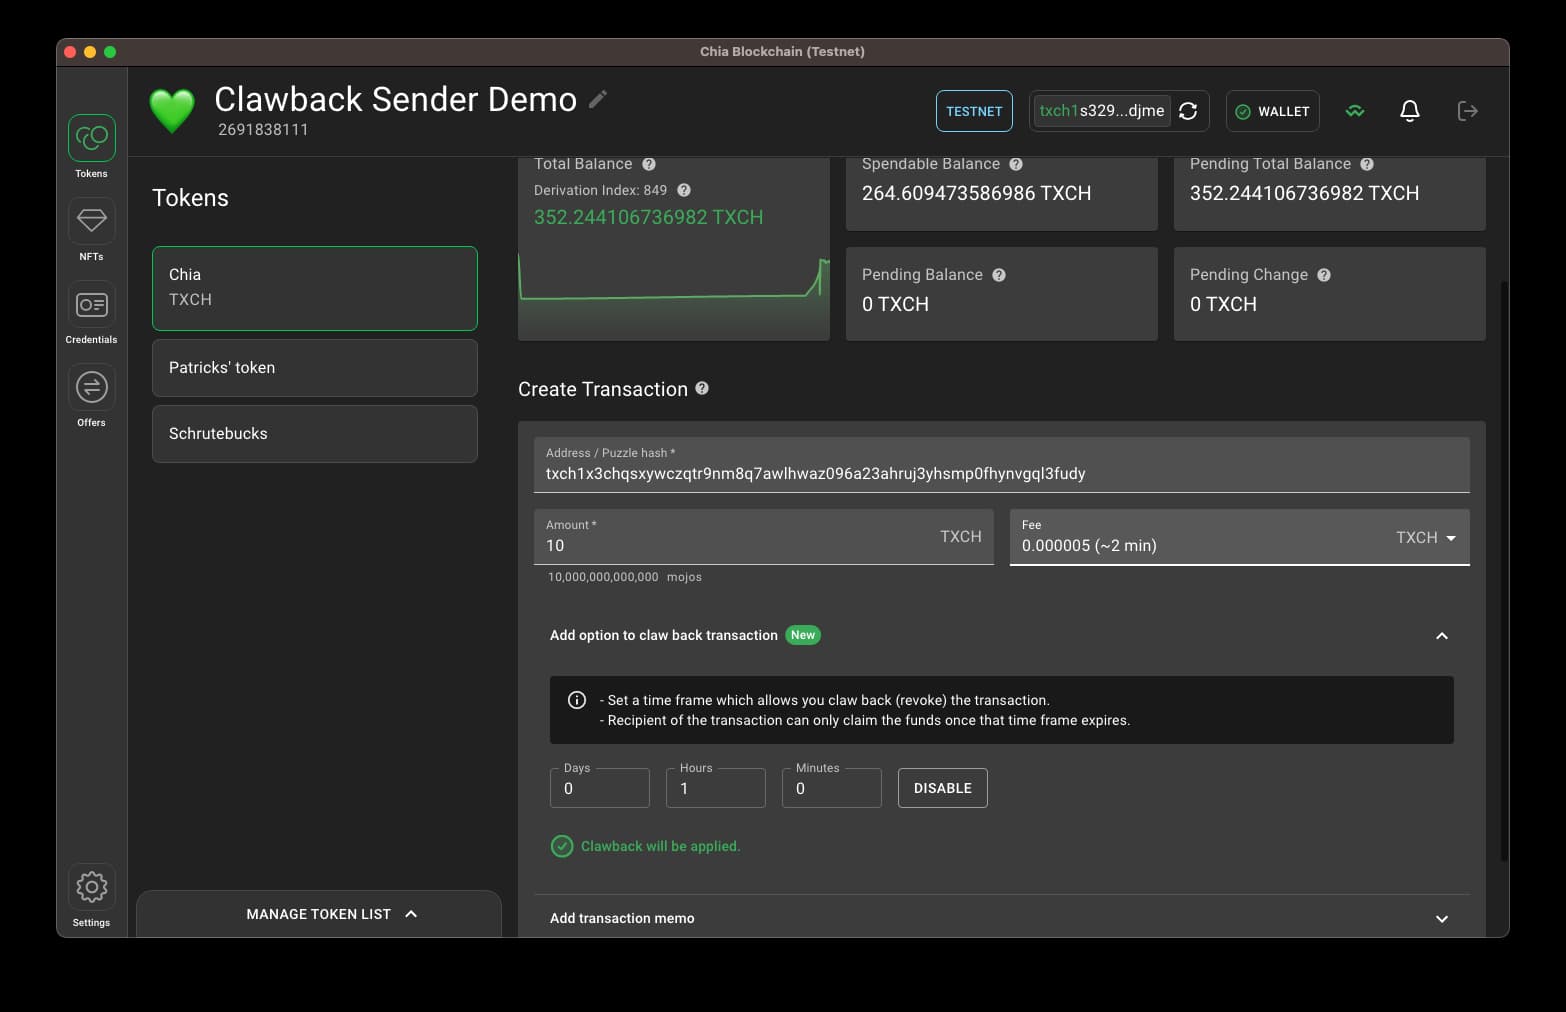Collapse the claw back transaction section

pyautogui.click(x=1441, y=636)
